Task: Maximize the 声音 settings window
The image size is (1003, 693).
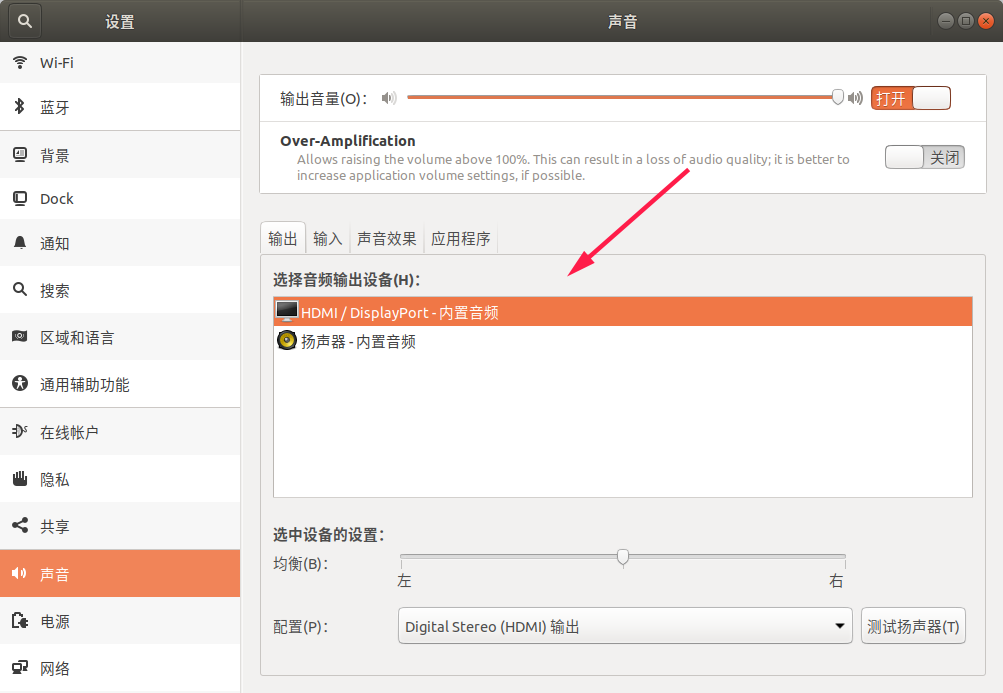Action: click(x=966, y=21)
